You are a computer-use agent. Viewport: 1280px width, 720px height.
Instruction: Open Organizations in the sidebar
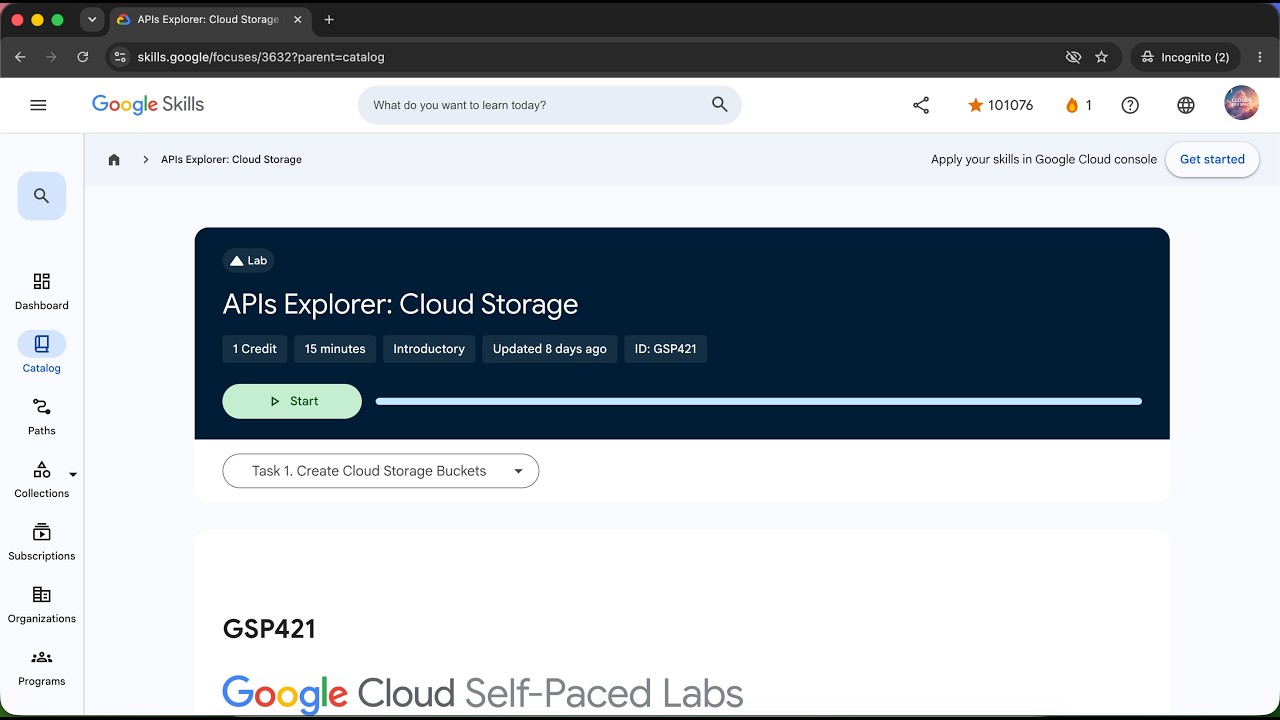(x=42, y=604)
